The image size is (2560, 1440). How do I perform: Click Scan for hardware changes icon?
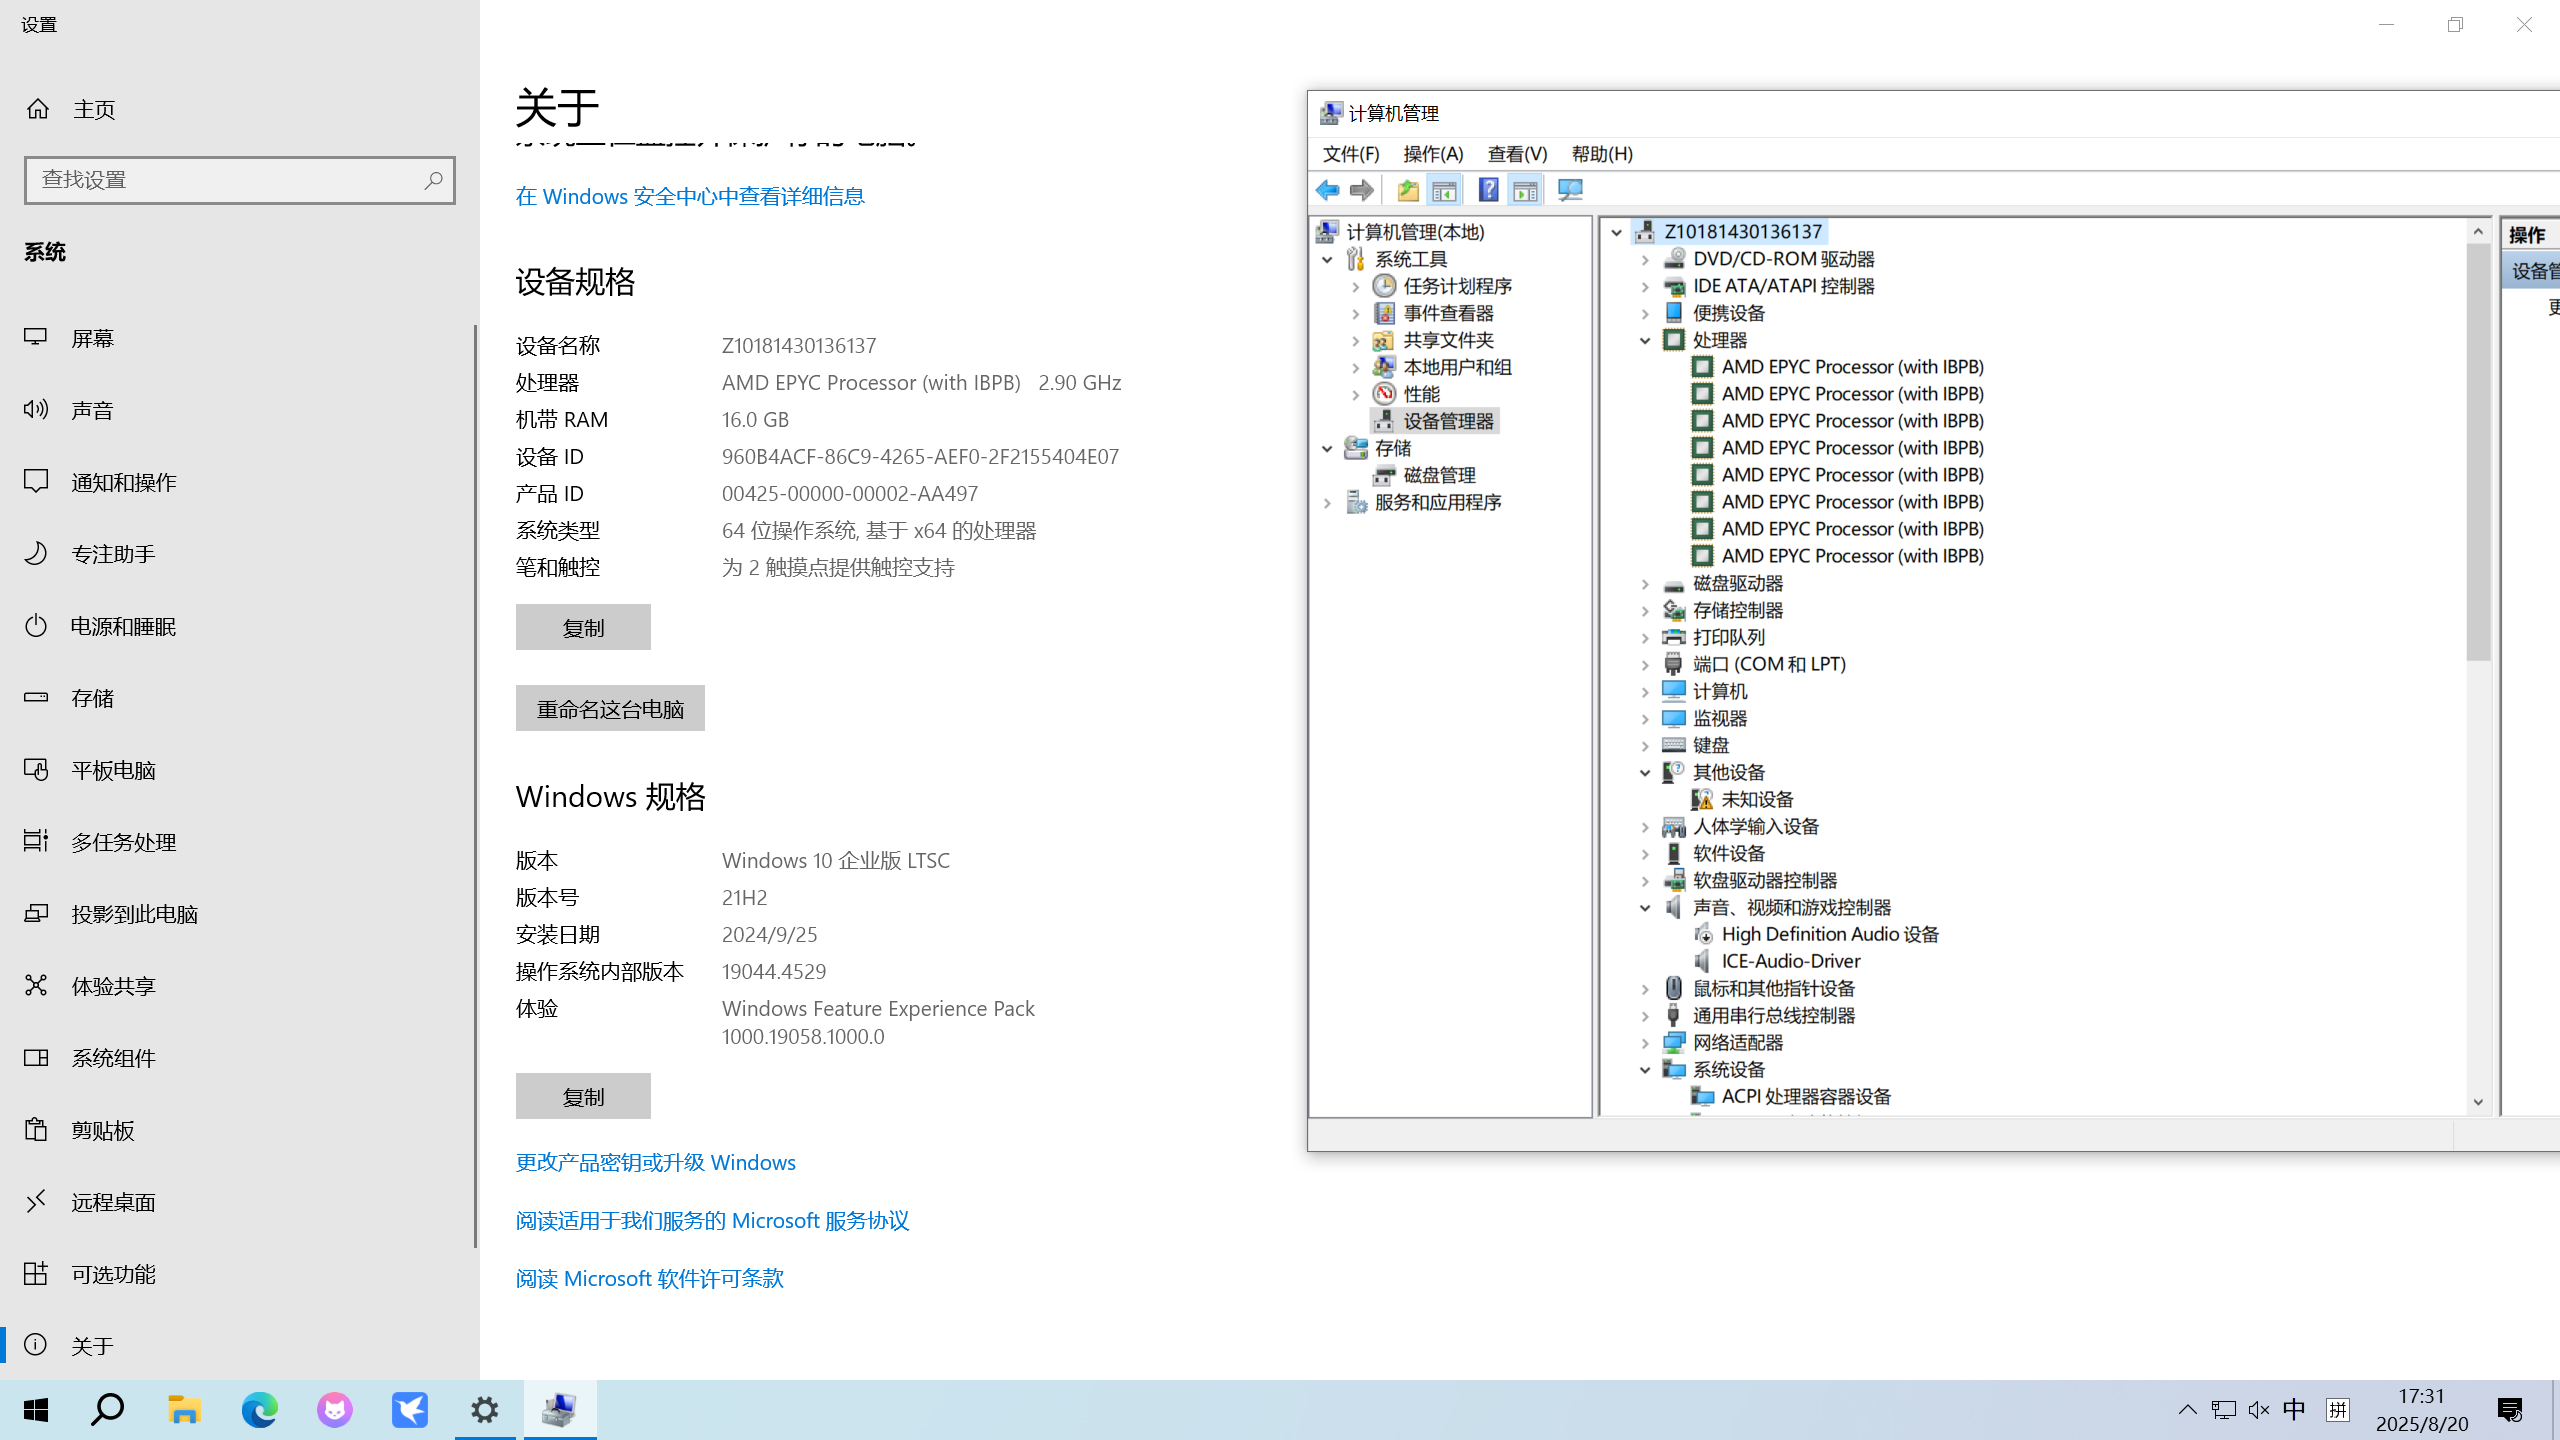(x=1570, y=190)
